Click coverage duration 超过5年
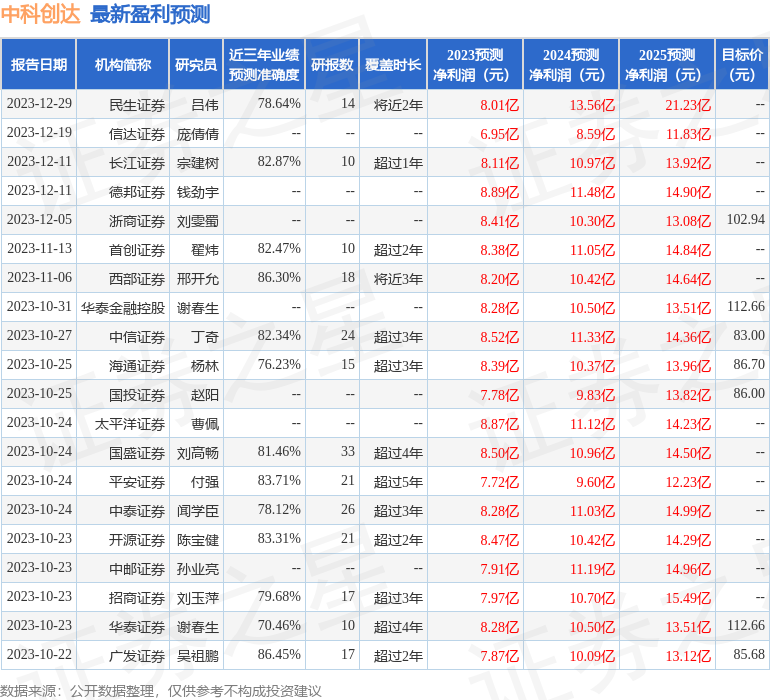This screenshot has height=700, width=770. pyautogui.click(x=398, y=481)
